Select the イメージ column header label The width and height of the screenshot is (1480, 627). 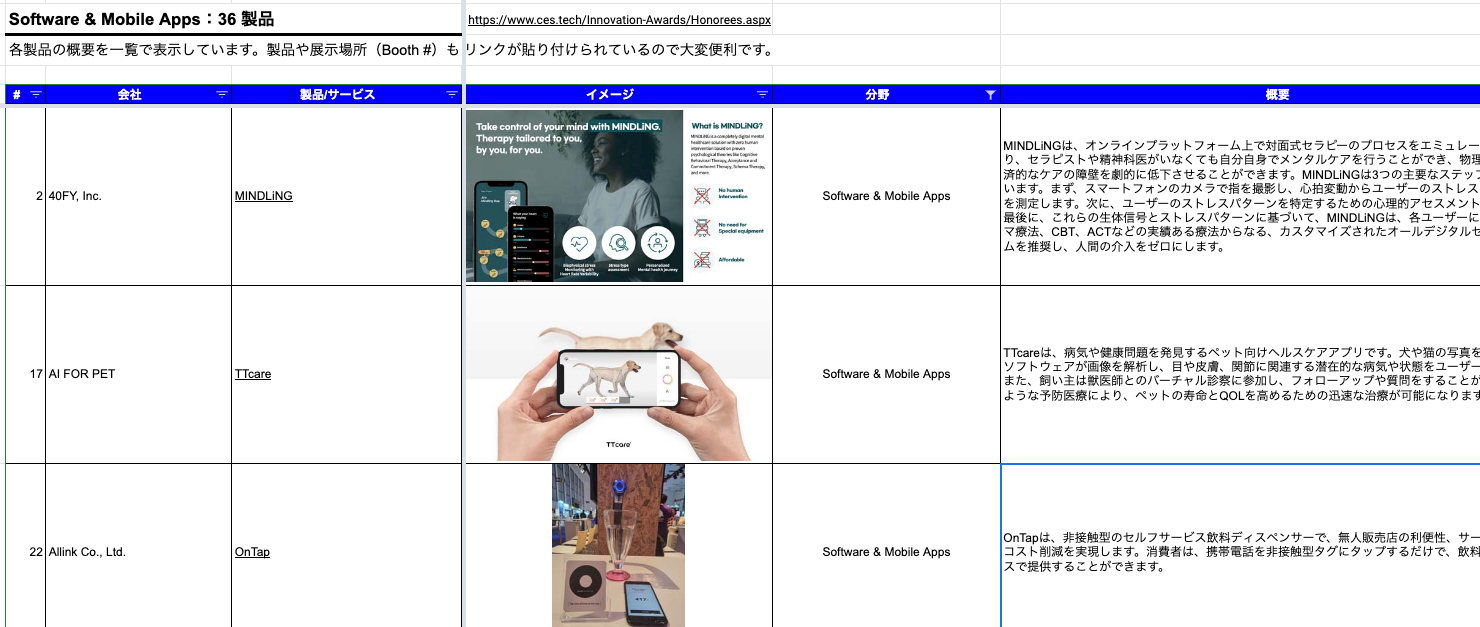pyautogui.click(x=610, y=95)
